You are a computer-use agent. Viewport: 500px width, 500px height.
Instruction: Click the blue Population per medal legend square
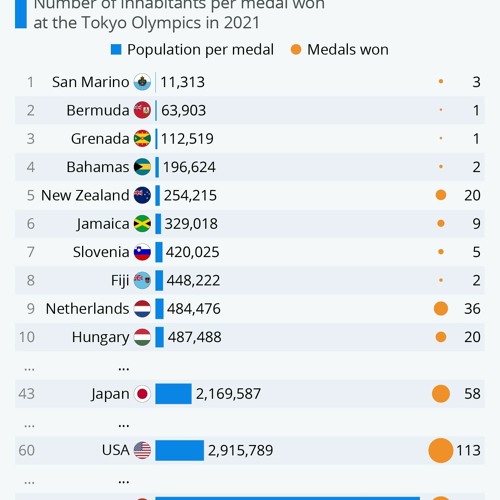point(116,50)
